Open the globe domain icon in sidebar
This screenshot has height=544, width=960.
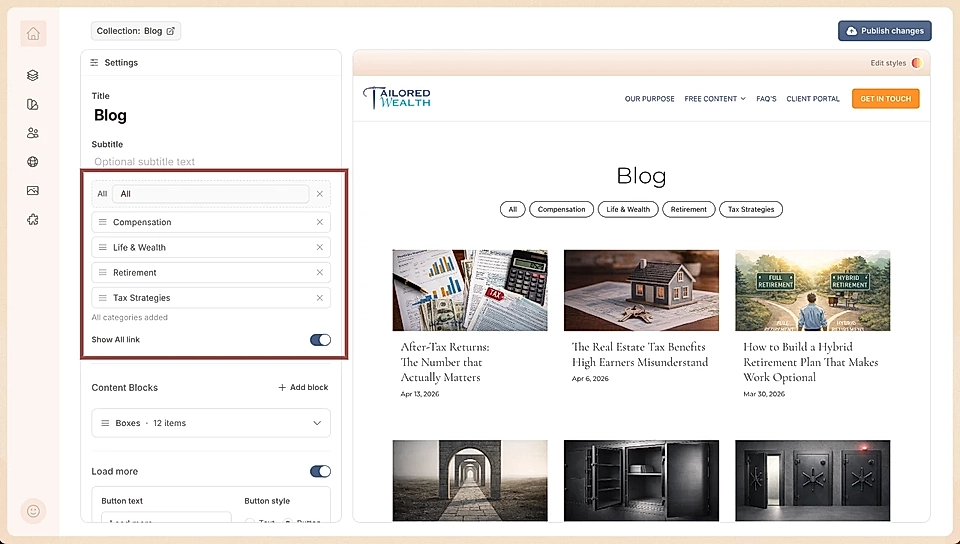coord(33,162)
